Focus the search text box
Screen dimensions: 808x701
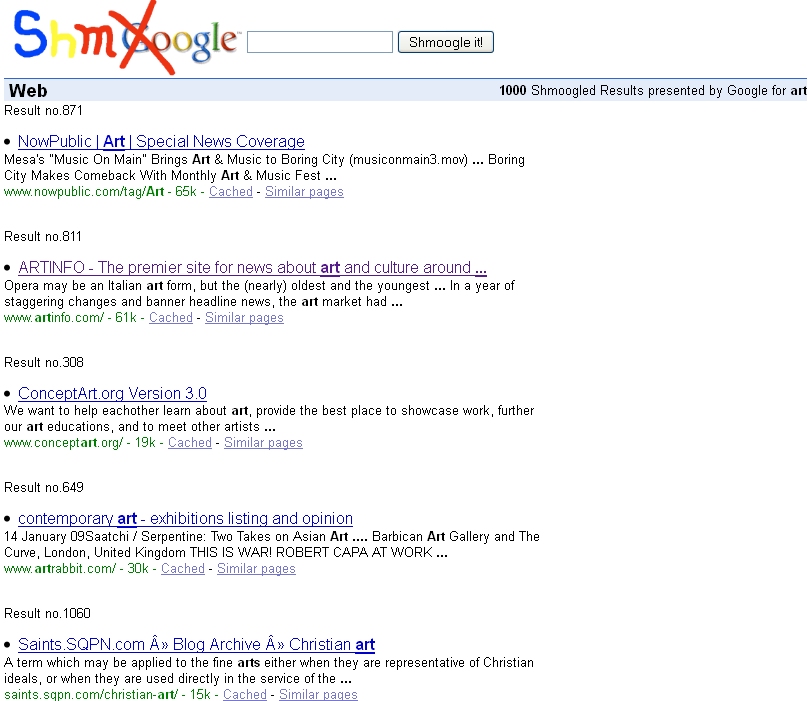click(x=319, y=42)
